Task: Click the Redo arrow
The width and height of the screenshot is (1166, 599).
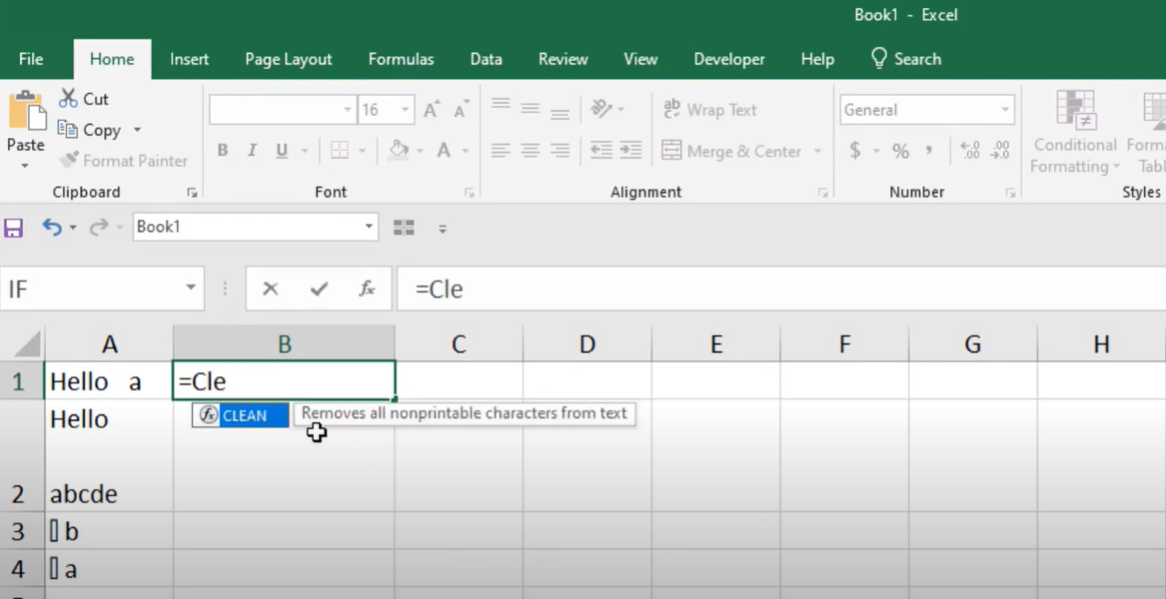Action: tap(98, 227)
